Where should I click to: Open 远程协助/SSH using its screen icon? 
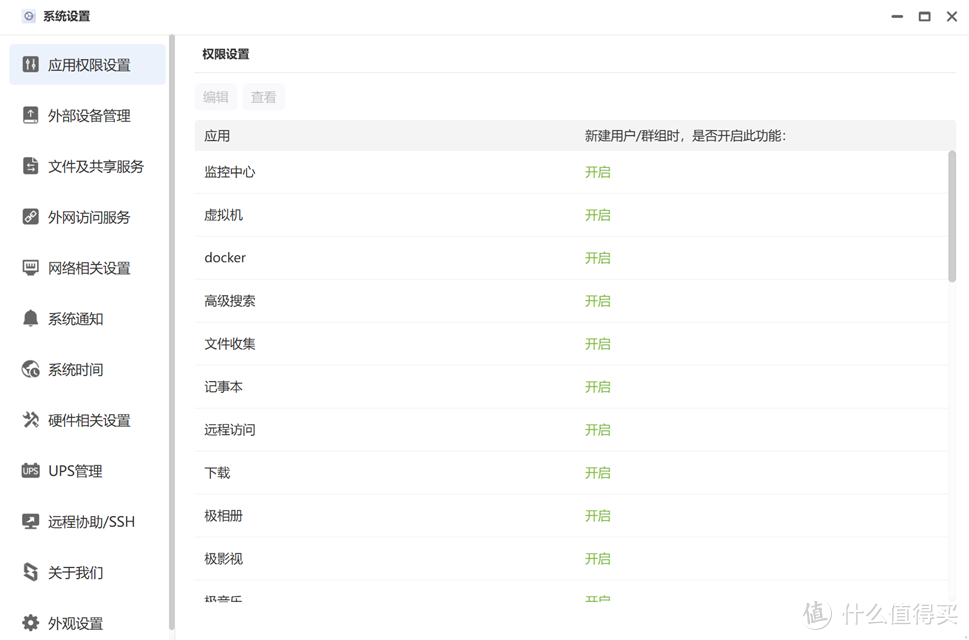[30, 521]
